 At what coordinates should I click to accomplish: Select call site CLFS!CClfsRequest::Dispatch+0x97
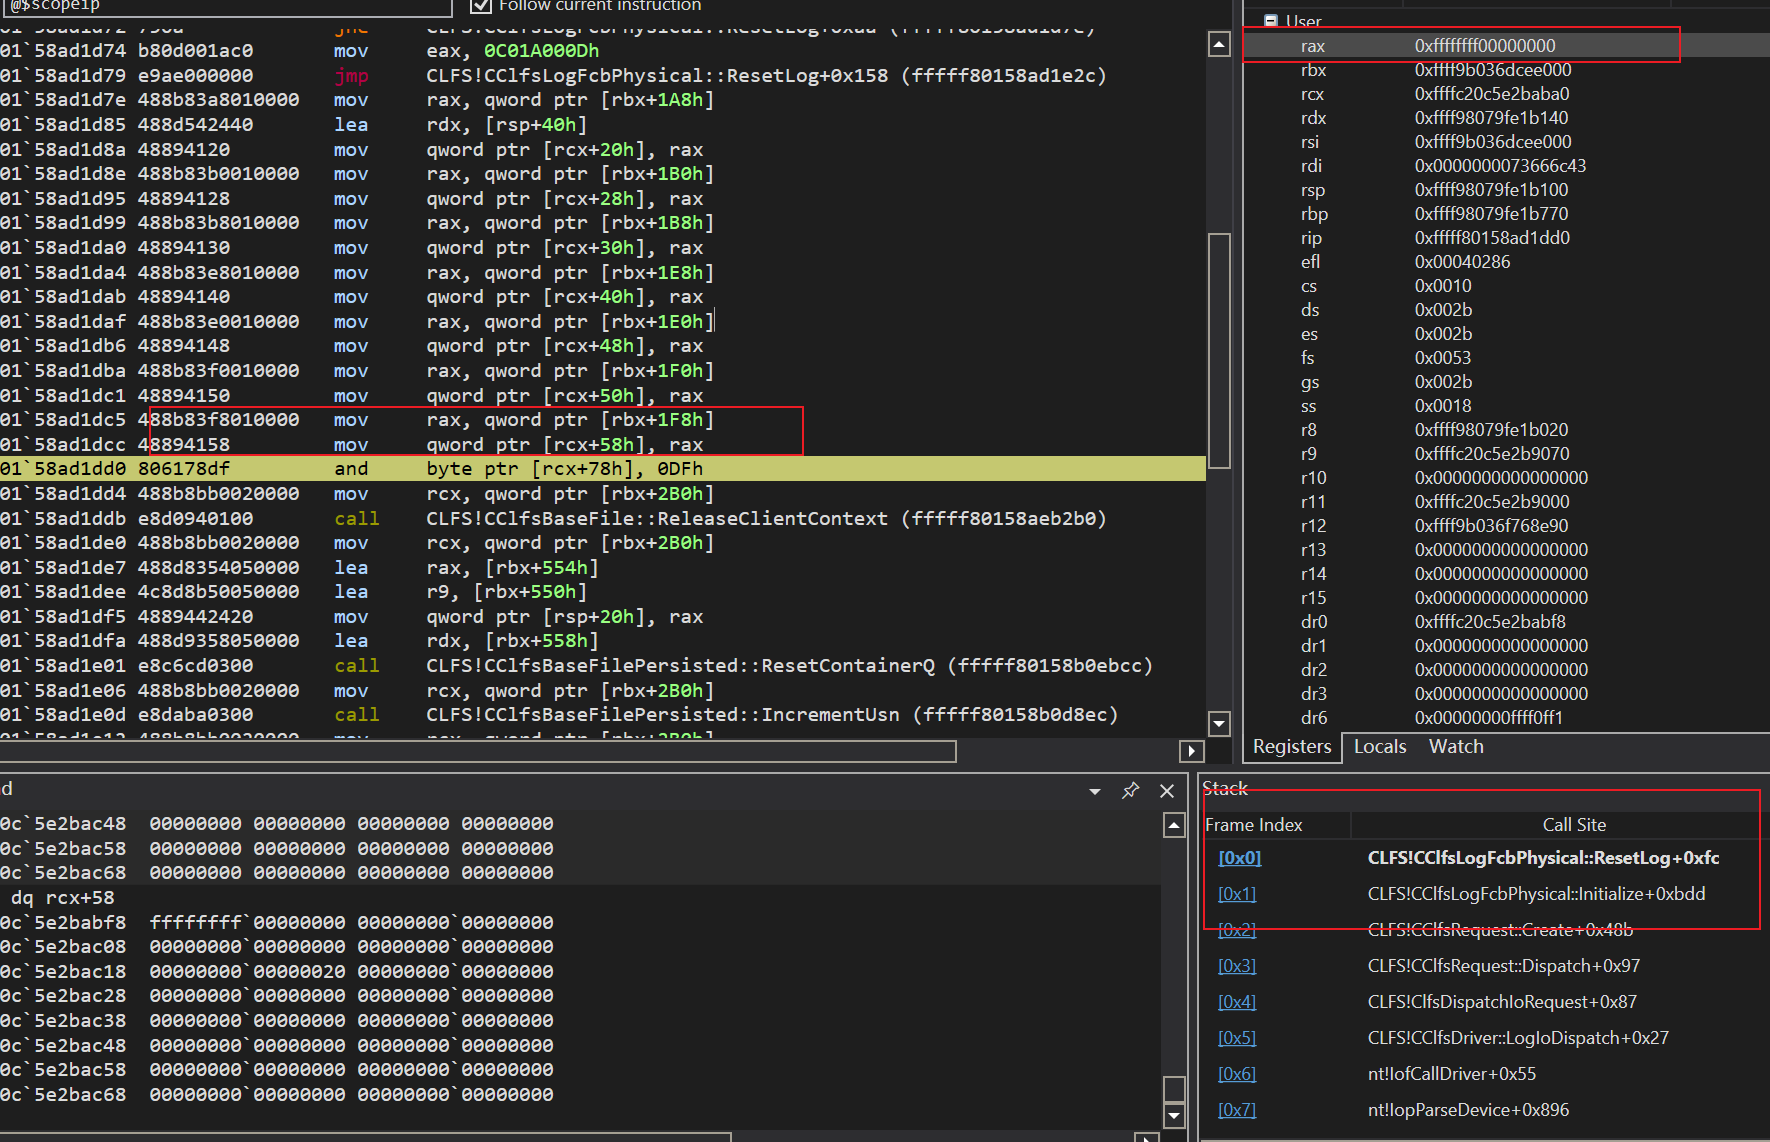(1503, 966)
